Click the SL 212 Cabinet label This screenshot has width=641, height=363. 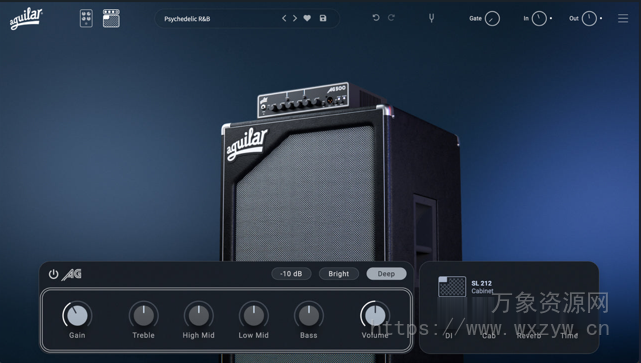coord(482,287)
